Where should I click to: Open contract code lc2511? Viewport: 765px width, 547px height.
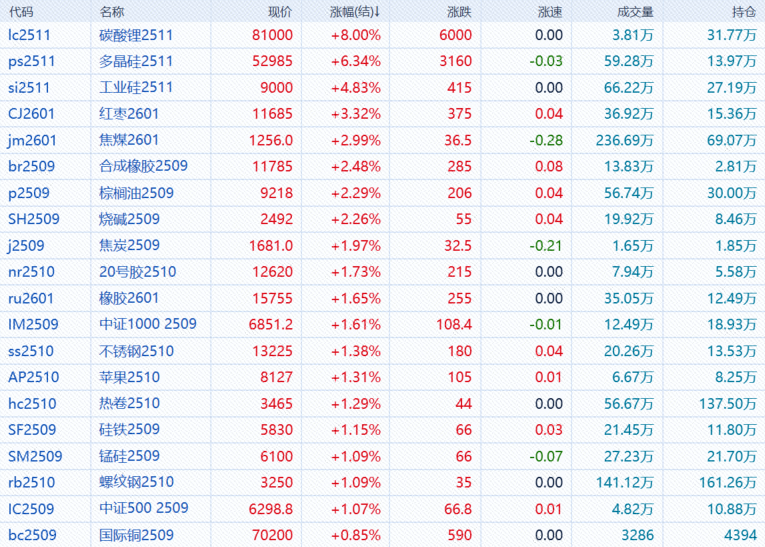coord(28,35)
